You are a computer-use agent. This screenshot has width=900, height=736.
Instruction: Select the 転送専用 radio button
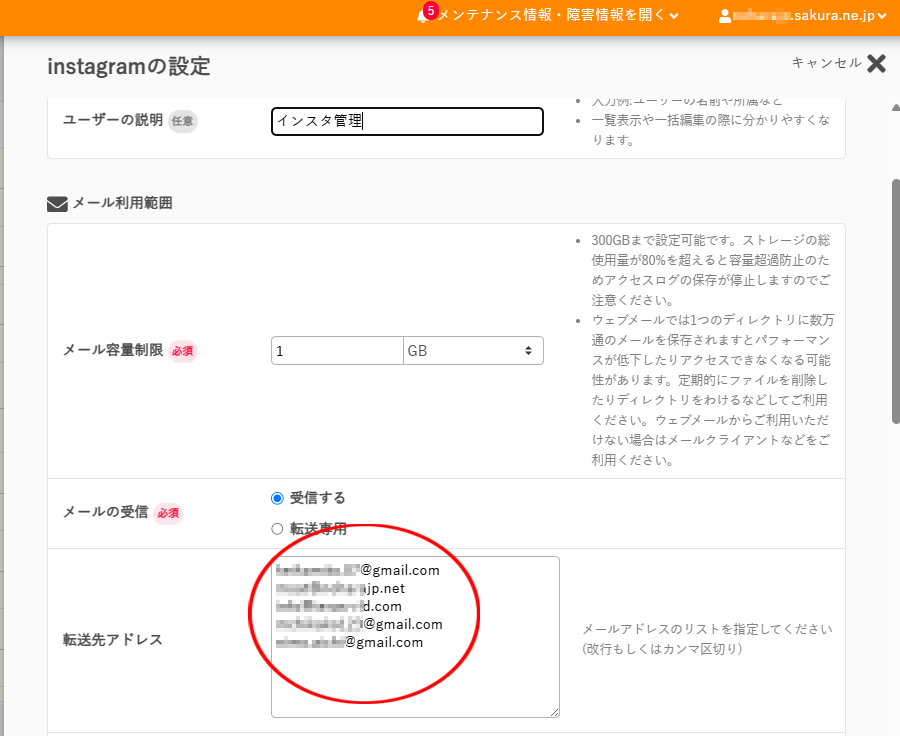(277, 529)
